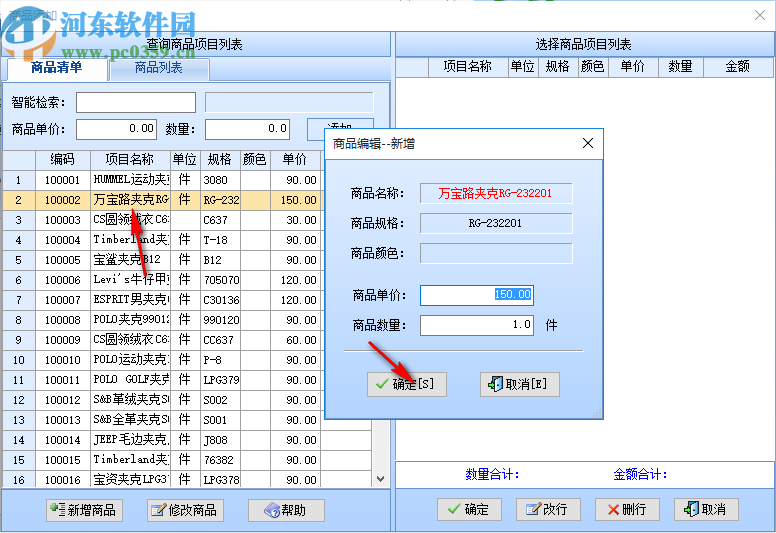Click the 项目名称 column header in the product list
776x533 pixels.
pos(130,159)
